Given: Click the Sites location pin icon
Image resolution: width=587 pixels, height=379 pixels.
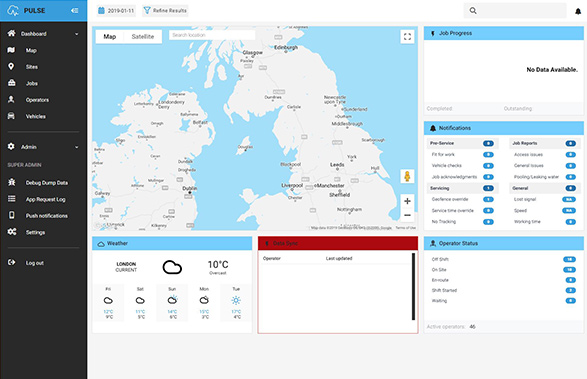Looking at the screenshot, I should click(x=11, y=66).
